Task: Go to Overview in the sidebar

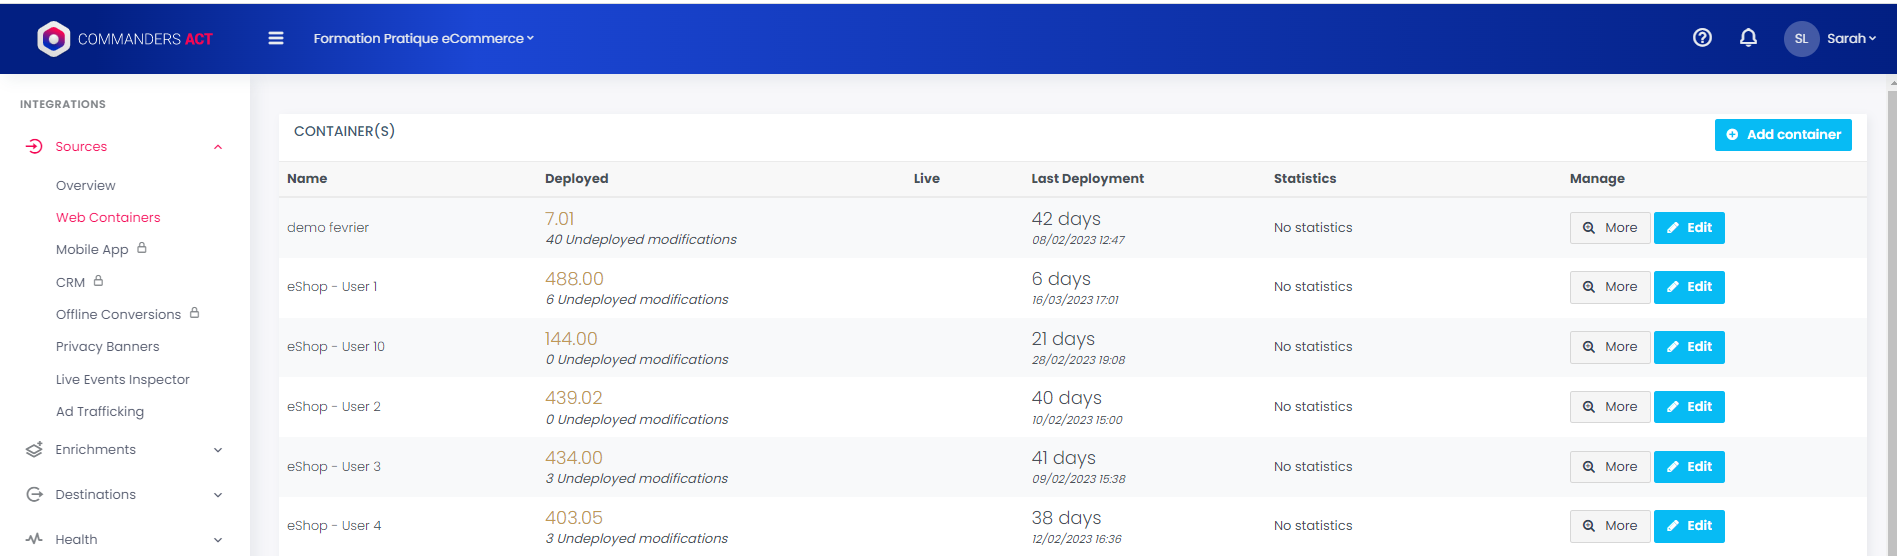Action: (x=86, y=186)
